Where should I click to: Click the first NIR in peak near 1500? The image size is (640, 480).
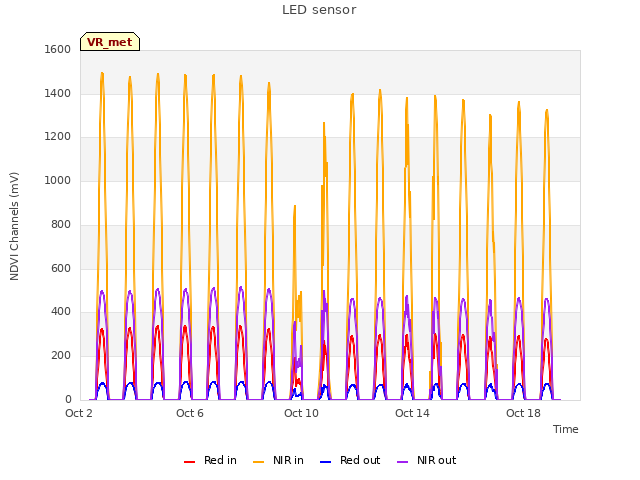point(102,73)
